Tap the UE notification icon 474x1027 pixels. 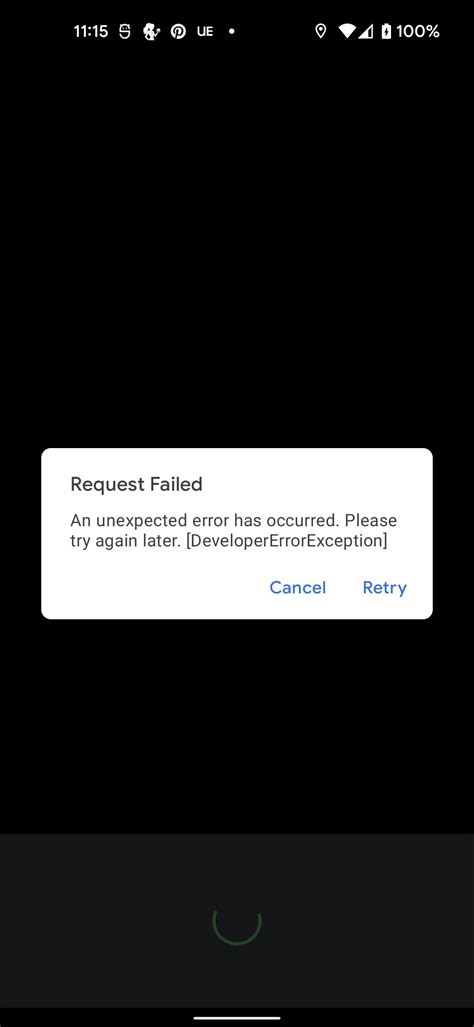[x=205, y=31]
